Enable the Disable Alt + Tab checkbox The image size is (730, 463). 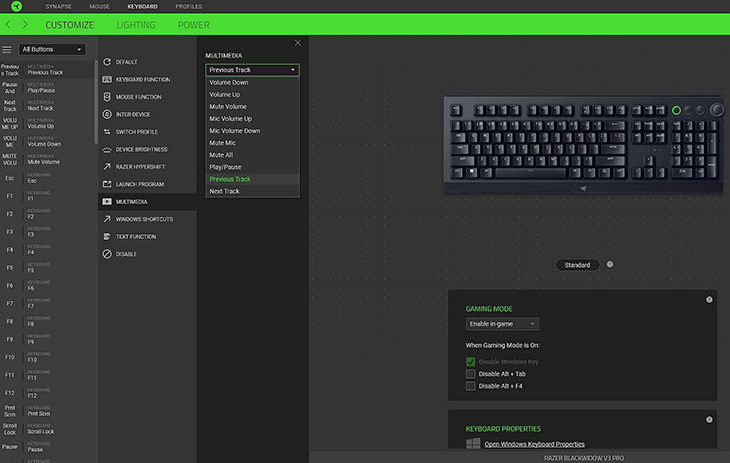471,374
